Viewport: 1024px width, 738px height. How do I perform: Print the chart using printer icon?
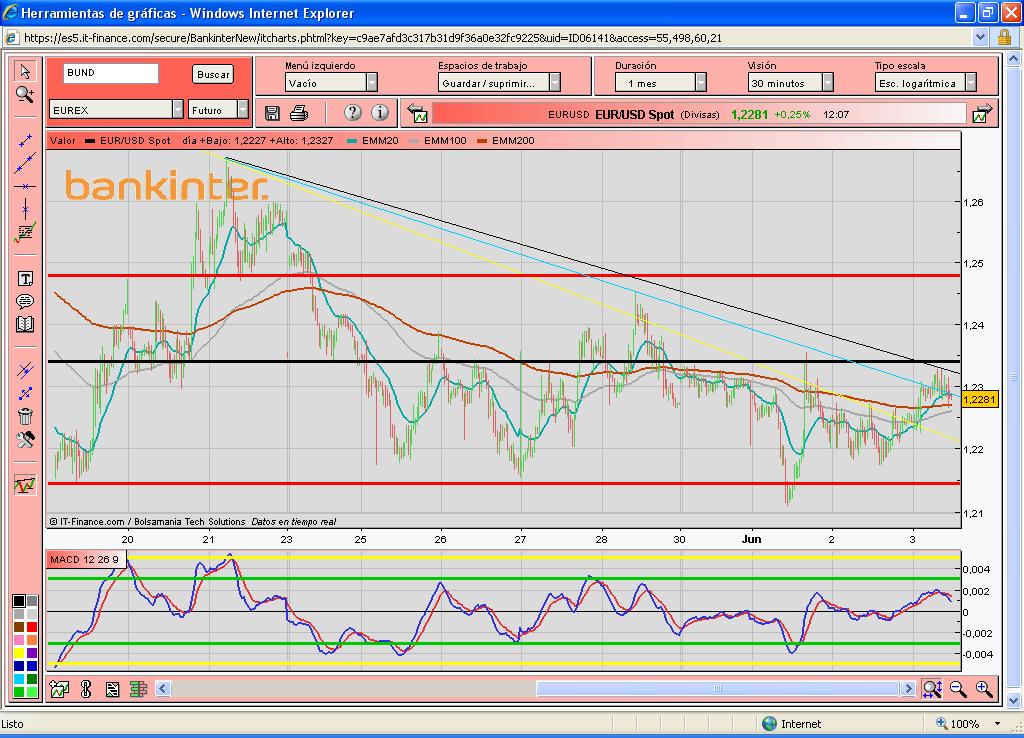[299, 113]
